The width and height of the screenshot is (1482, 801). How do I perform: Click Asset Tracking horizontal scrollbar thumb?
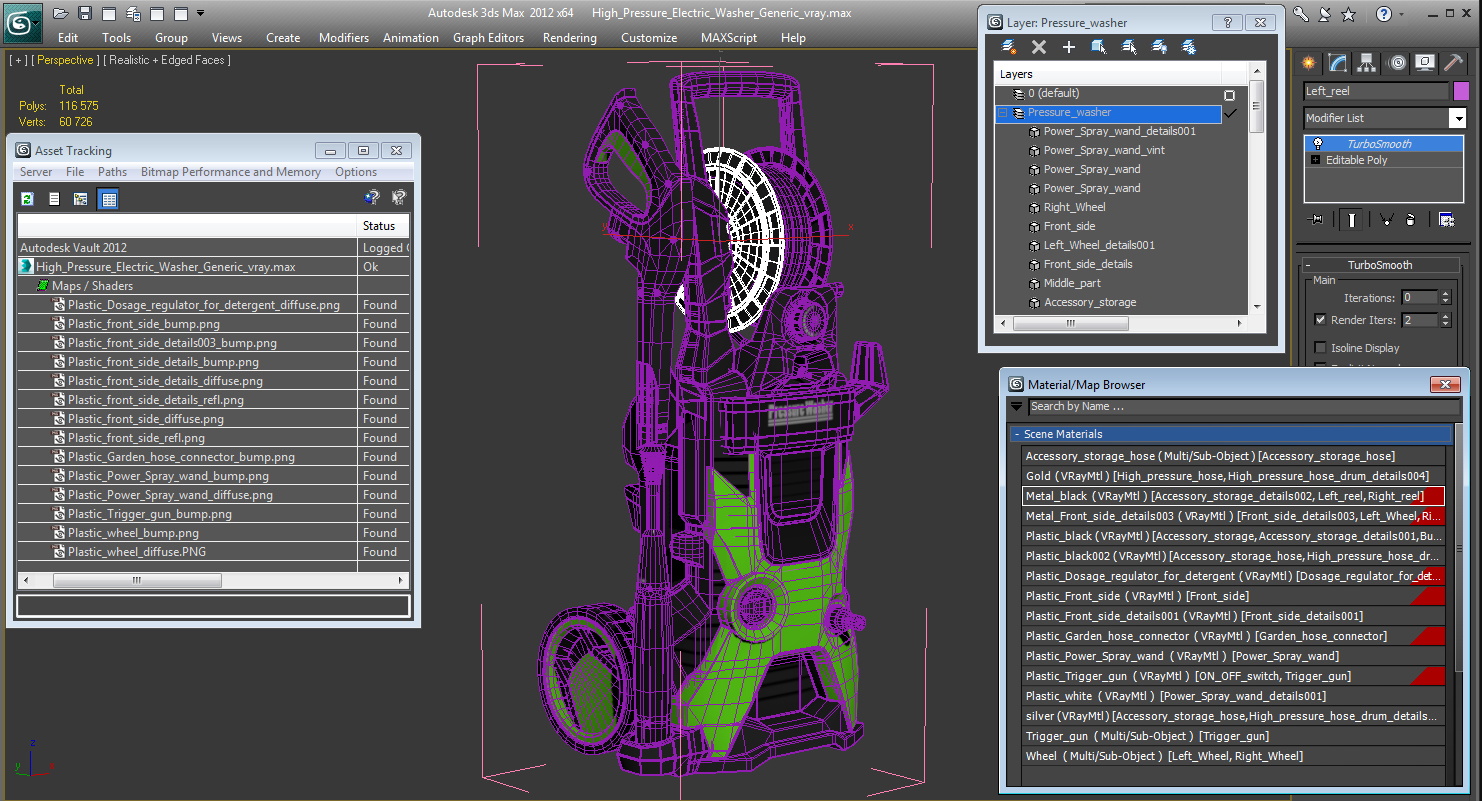tap(137, 580)
